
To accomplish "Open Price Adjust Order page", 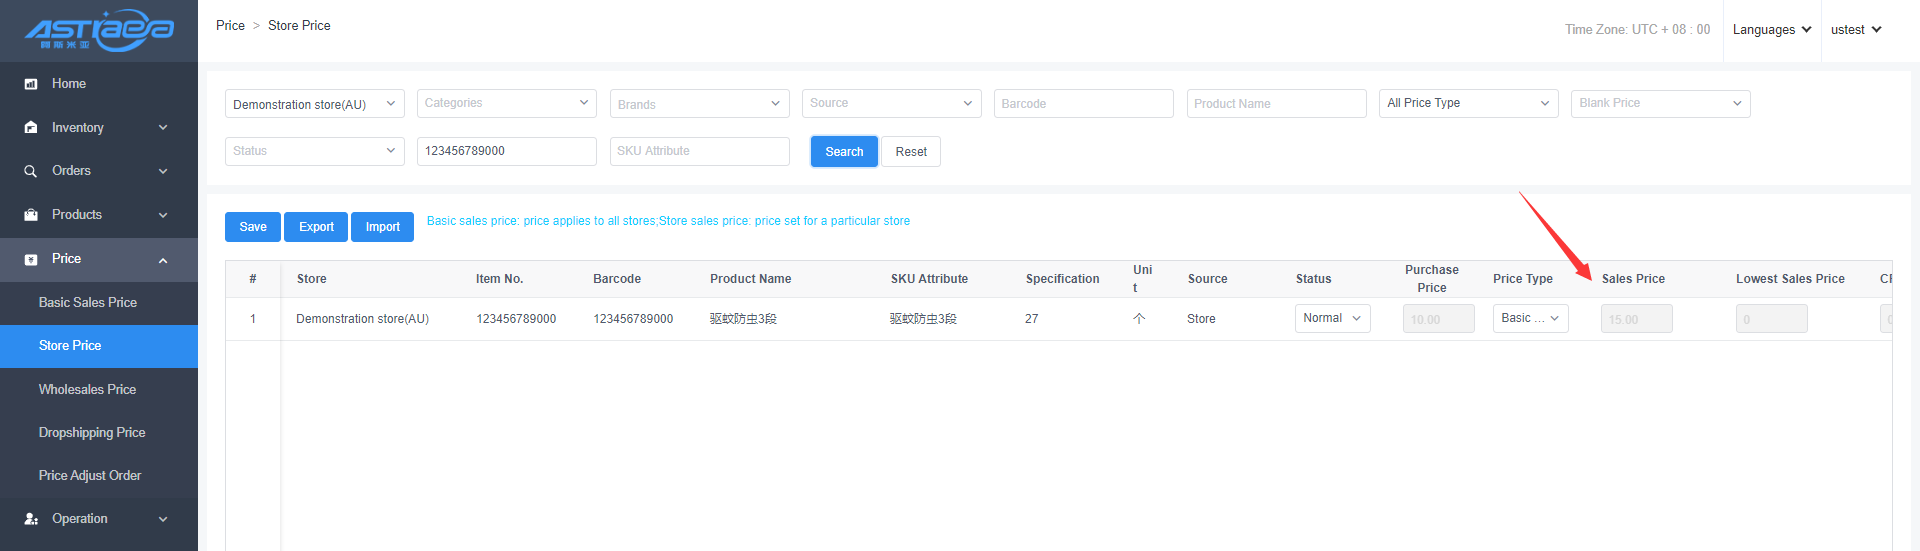I will (90, 475).
